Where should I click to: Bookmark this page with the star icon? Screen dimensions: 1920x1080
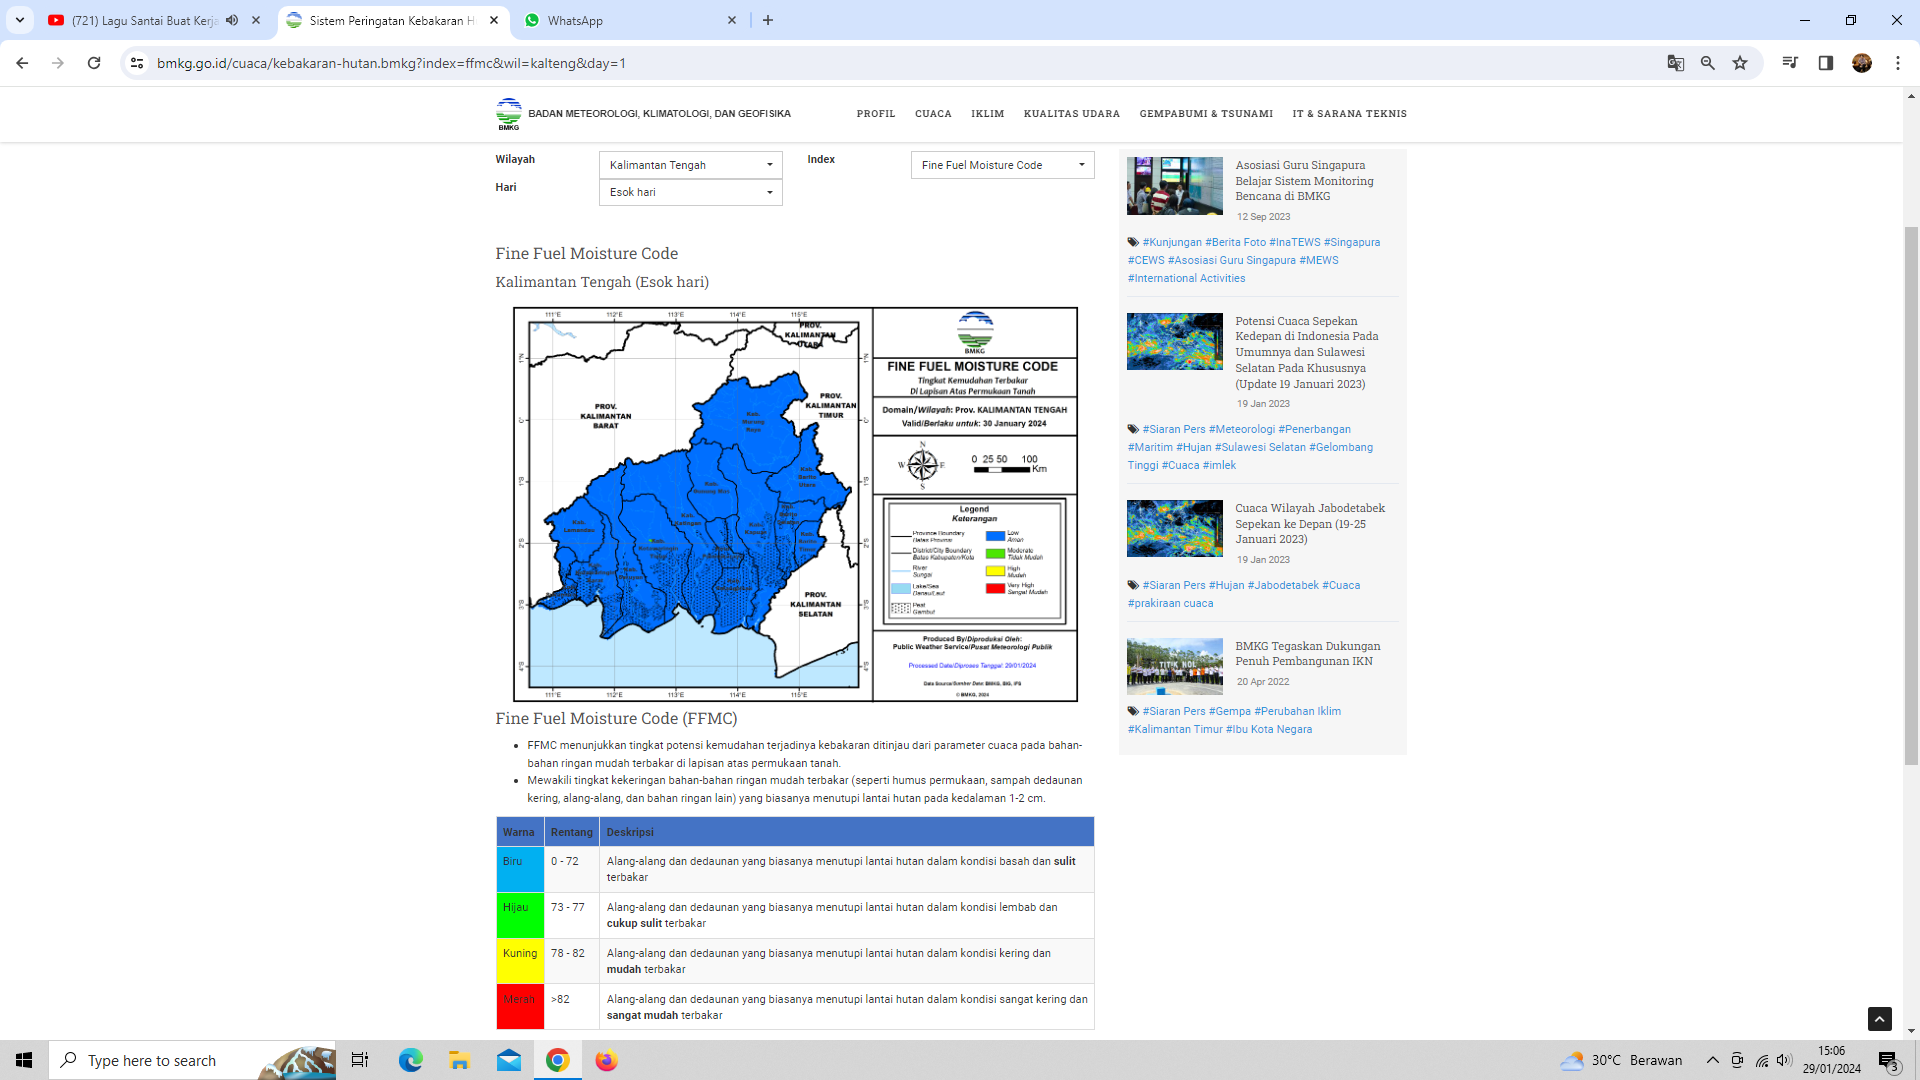click(1740, 63)
